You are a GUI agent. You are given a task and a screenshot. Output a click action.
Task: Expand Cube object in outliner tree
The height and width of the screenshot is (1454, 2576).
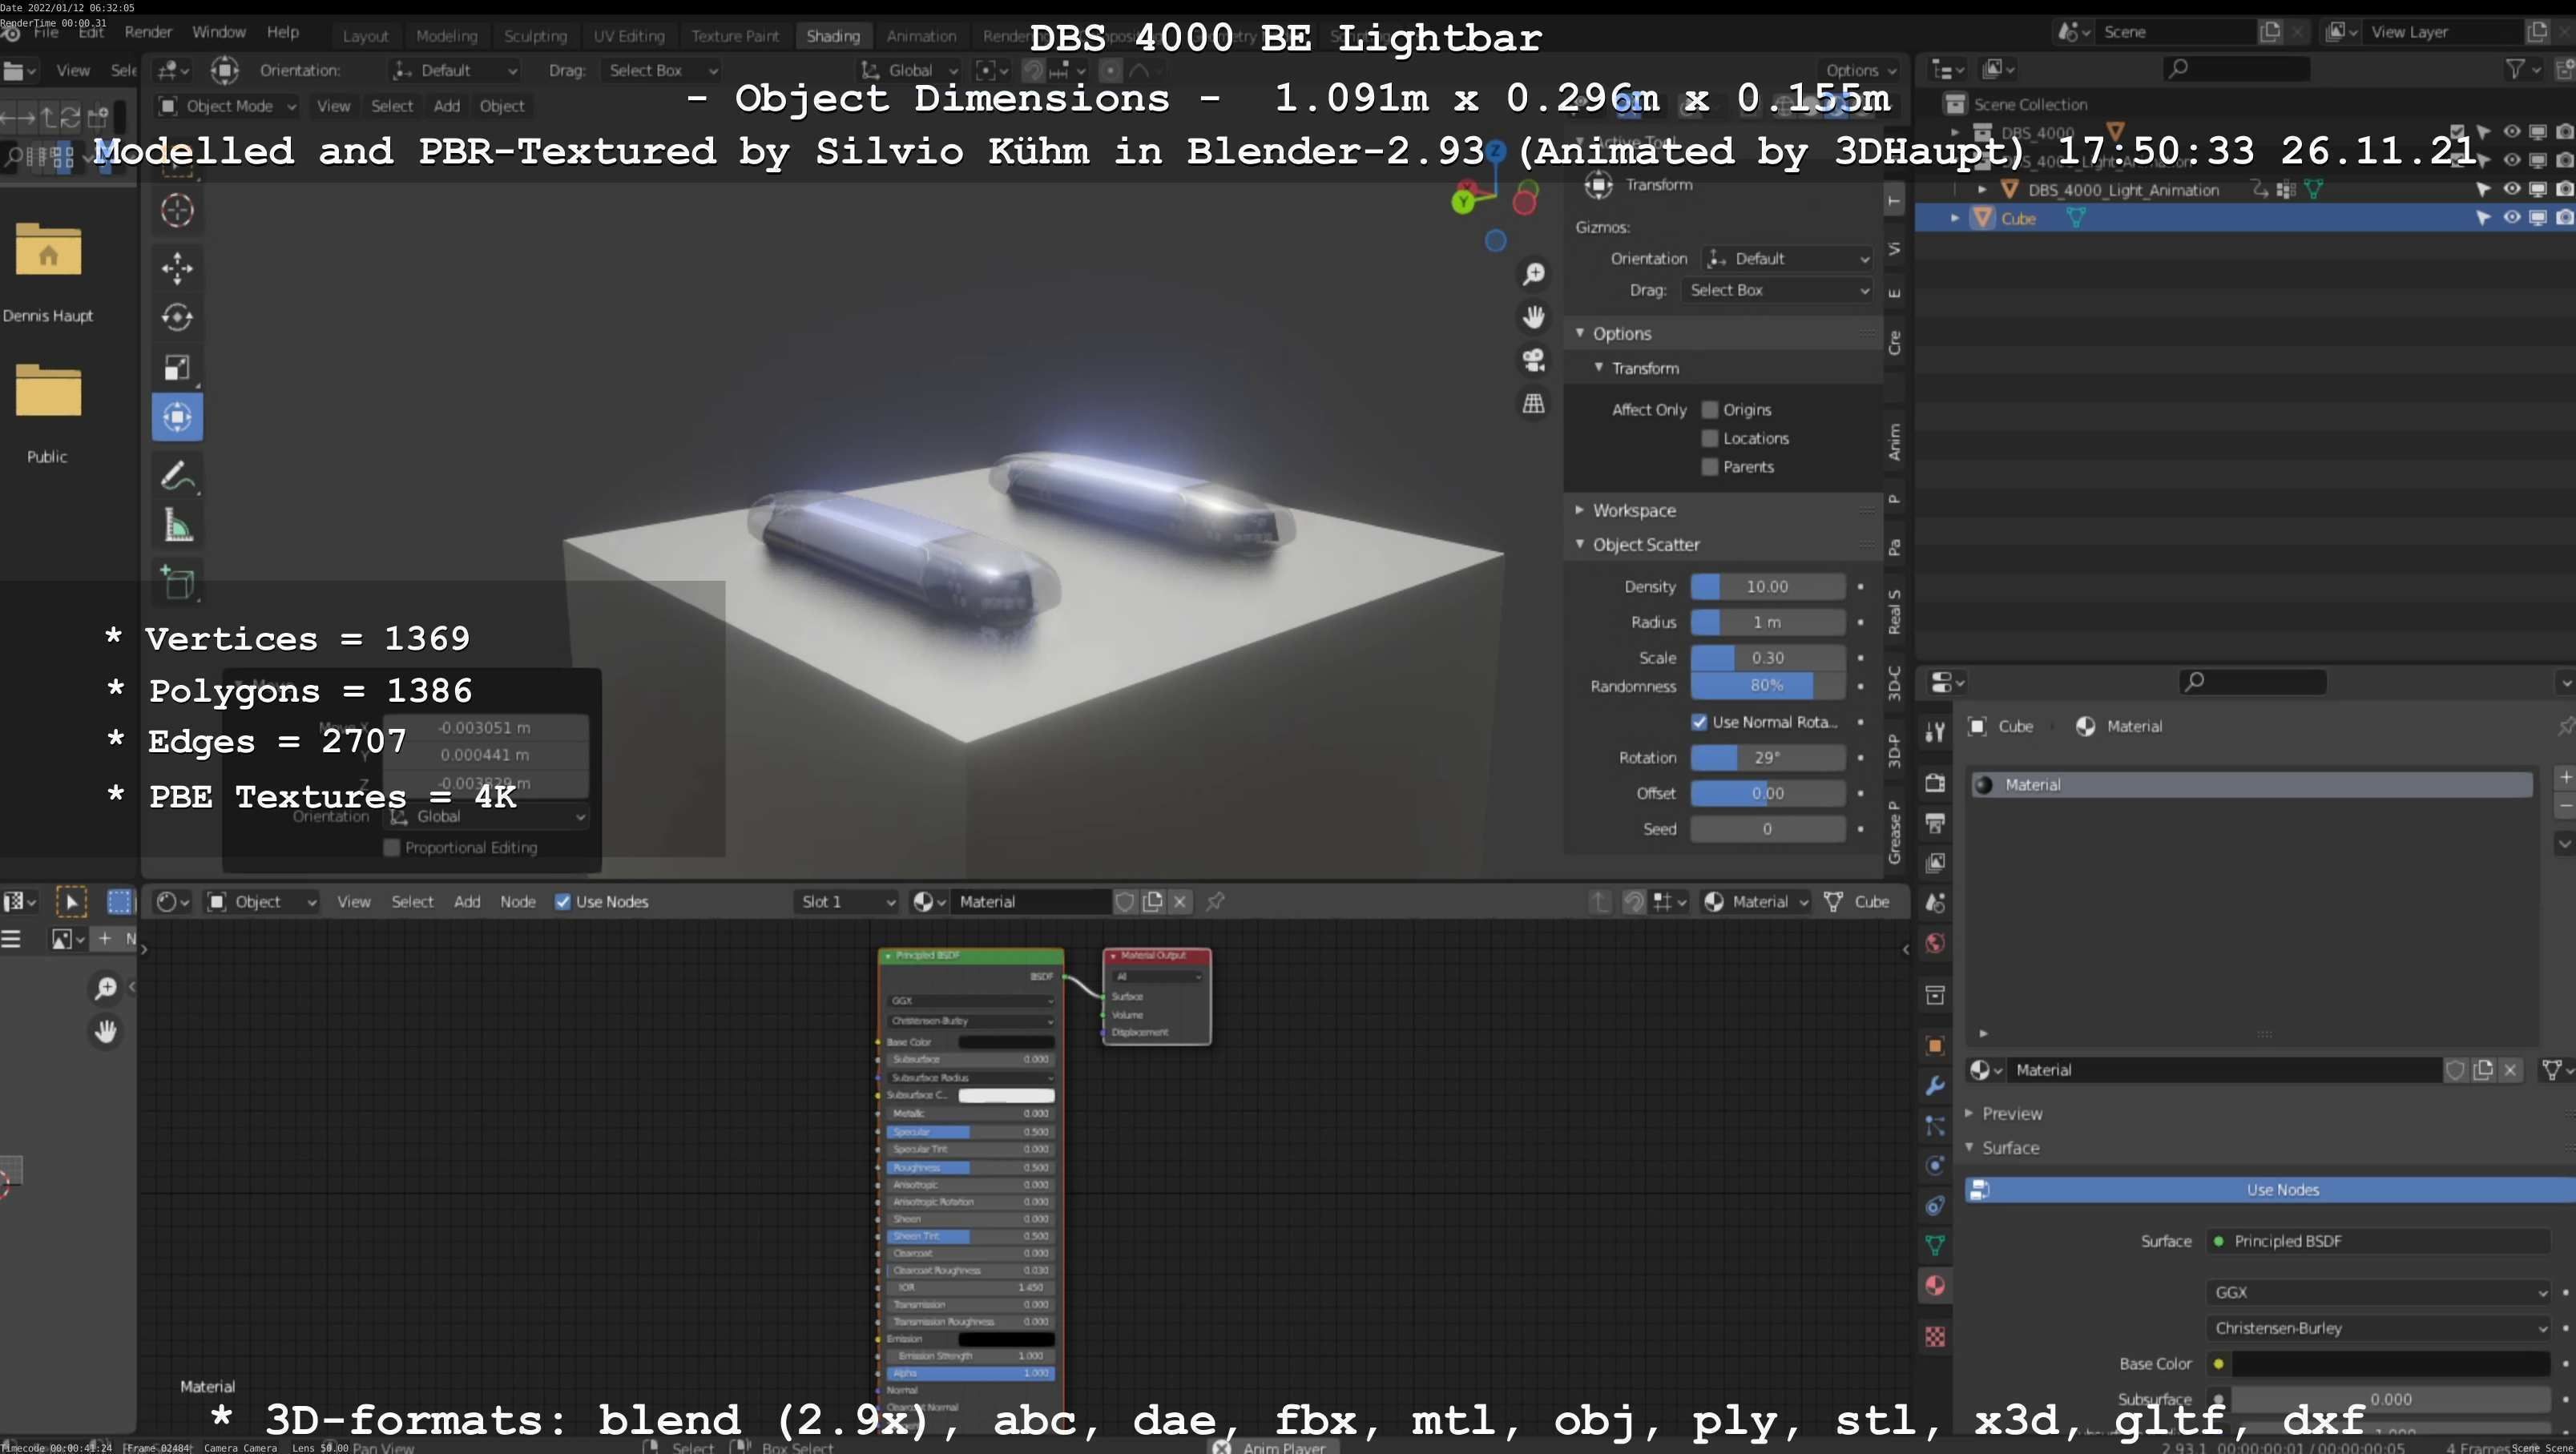coord(1954,217)
